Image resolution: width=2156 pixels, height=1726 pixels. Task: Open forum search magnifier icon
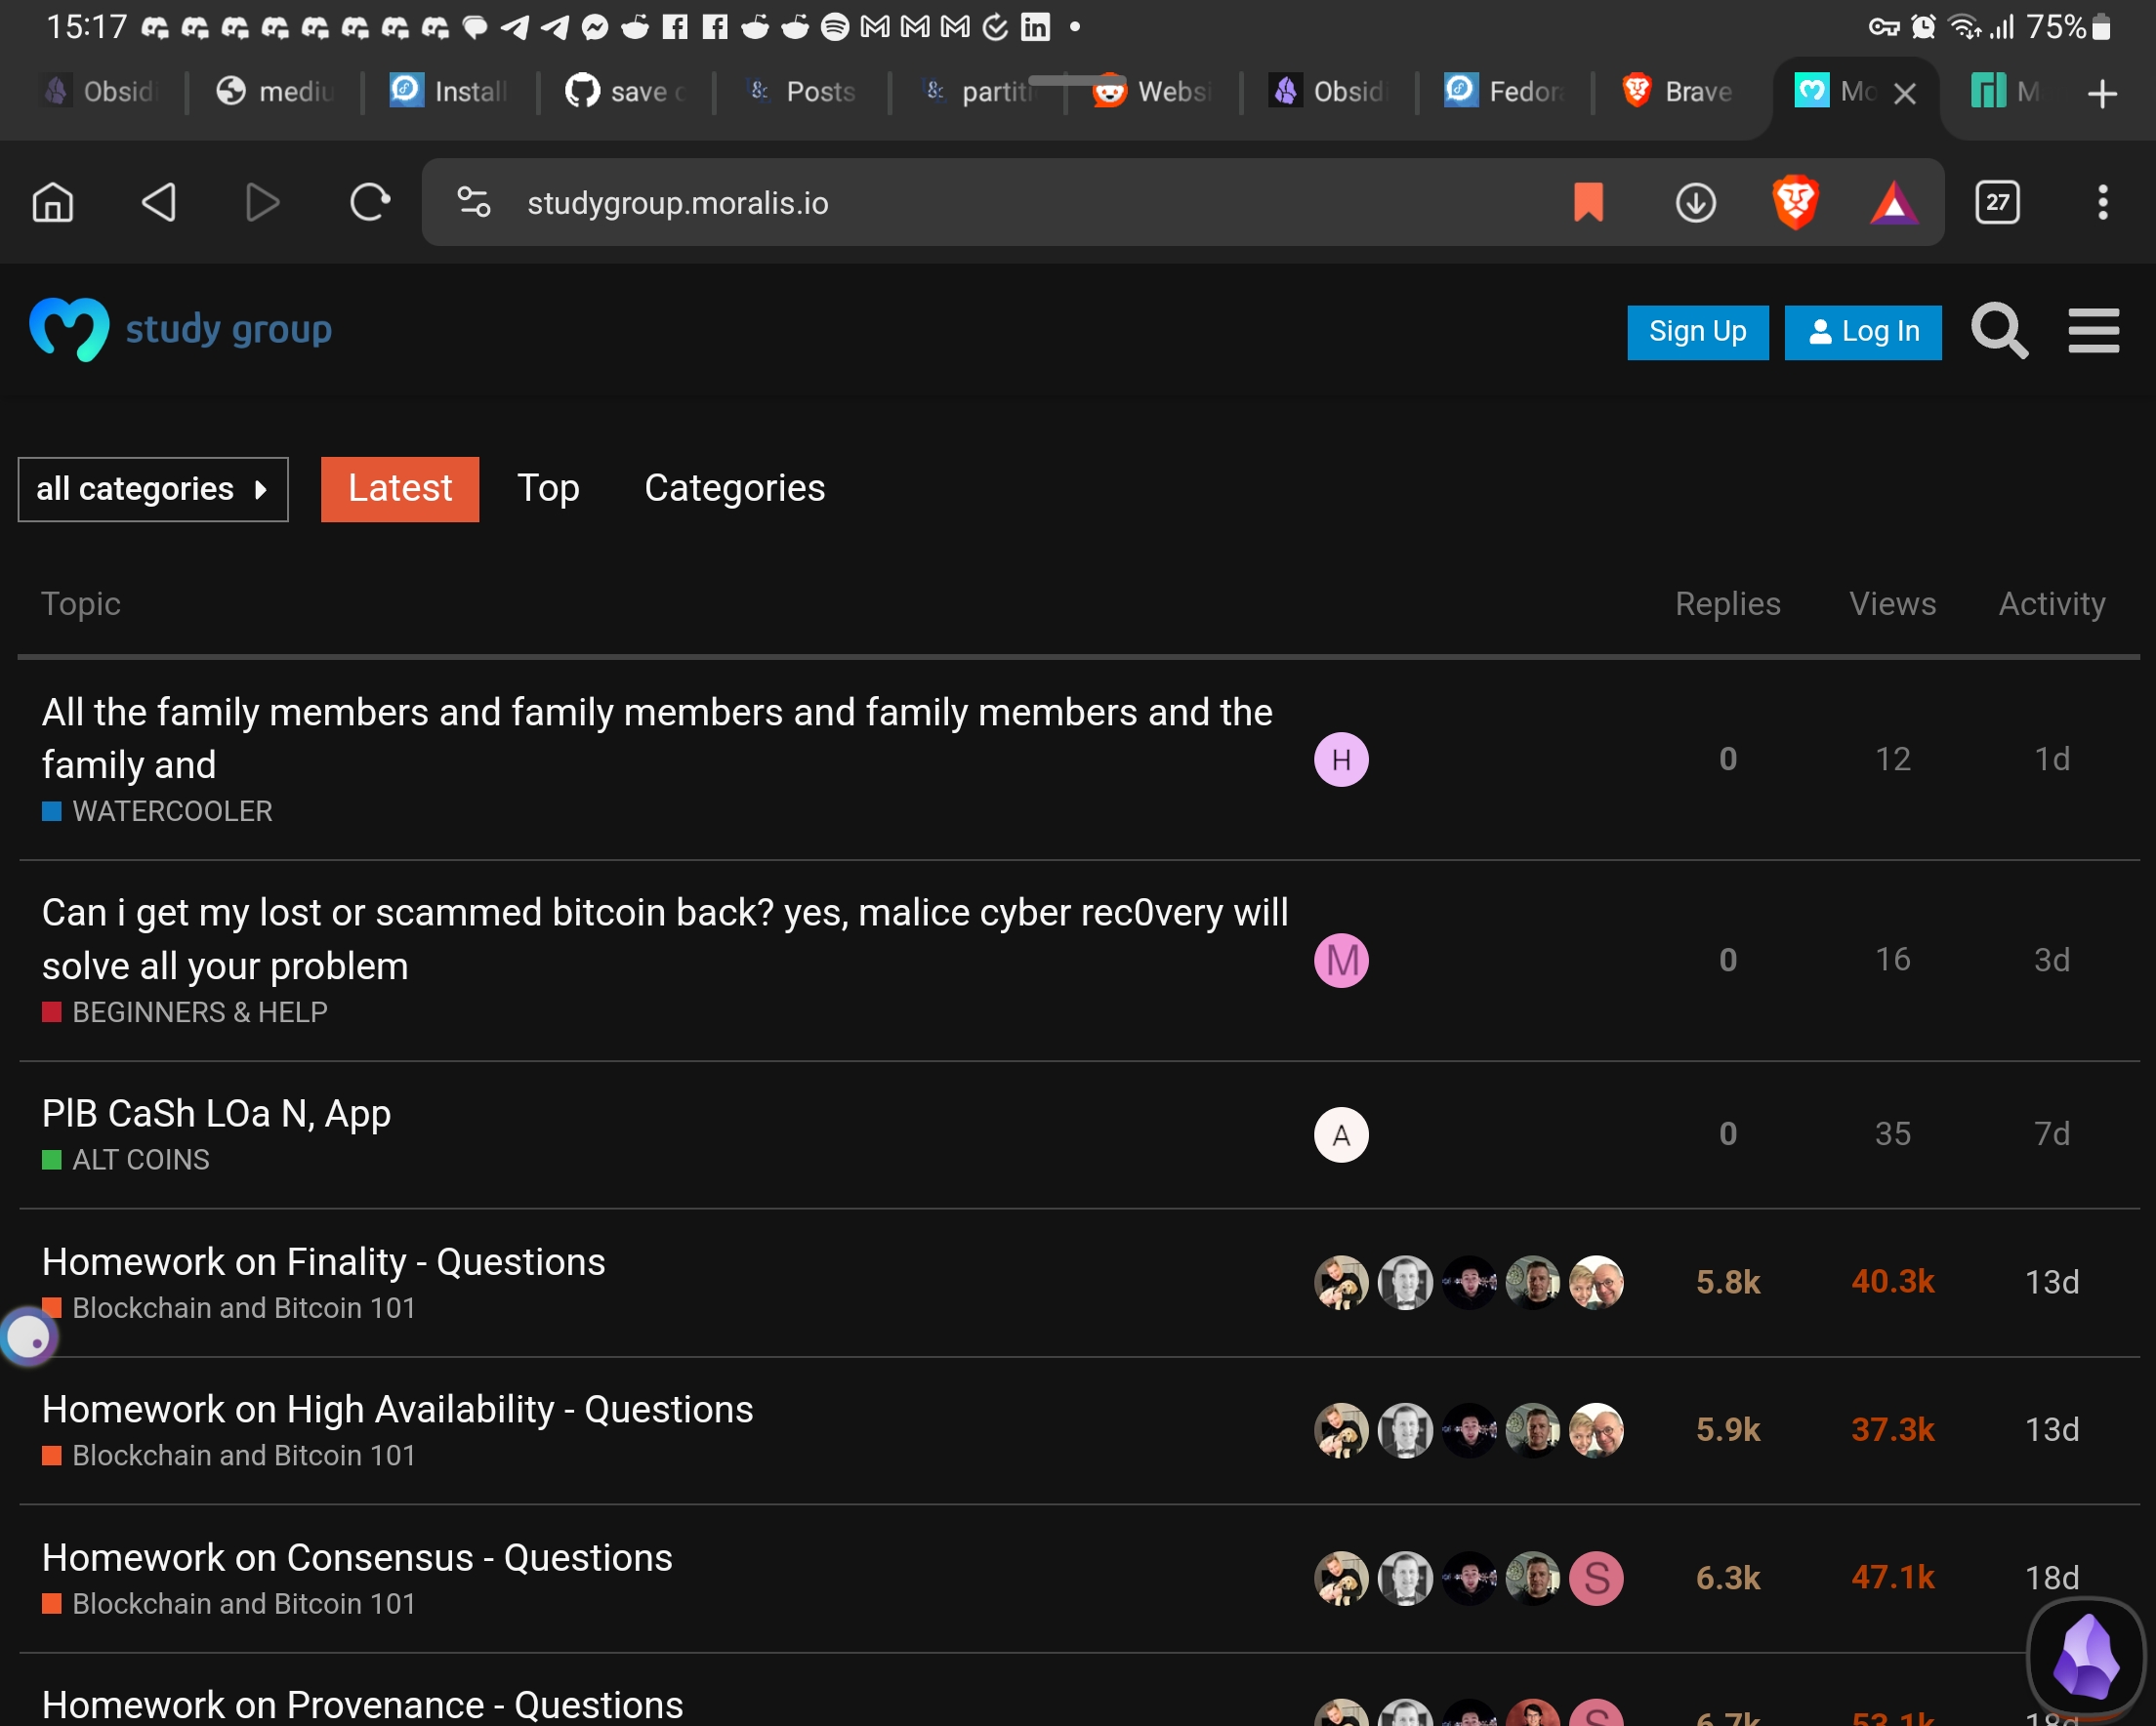point(1999,331)
